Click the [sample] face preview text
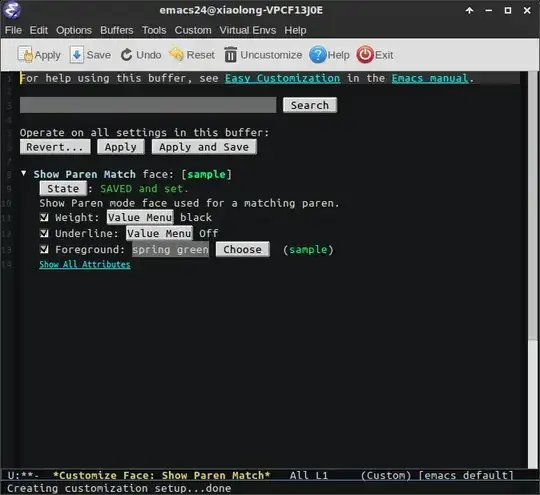540x495 pixels. pos(206,174)
